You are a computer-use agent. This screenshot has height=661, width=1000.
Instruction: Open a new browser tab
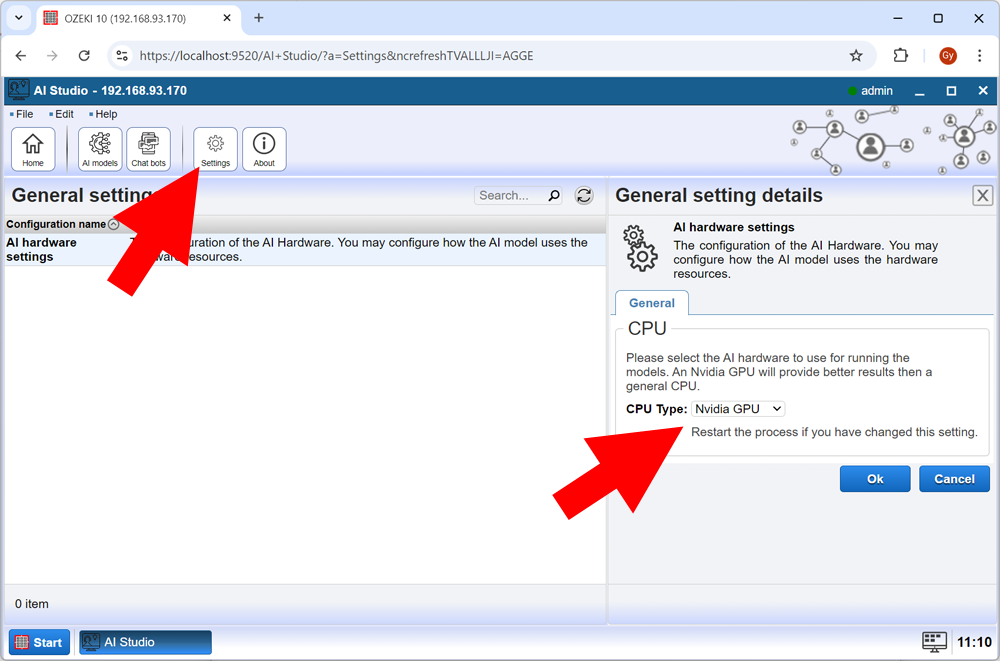pyautogui.click(x=259, y=18)
